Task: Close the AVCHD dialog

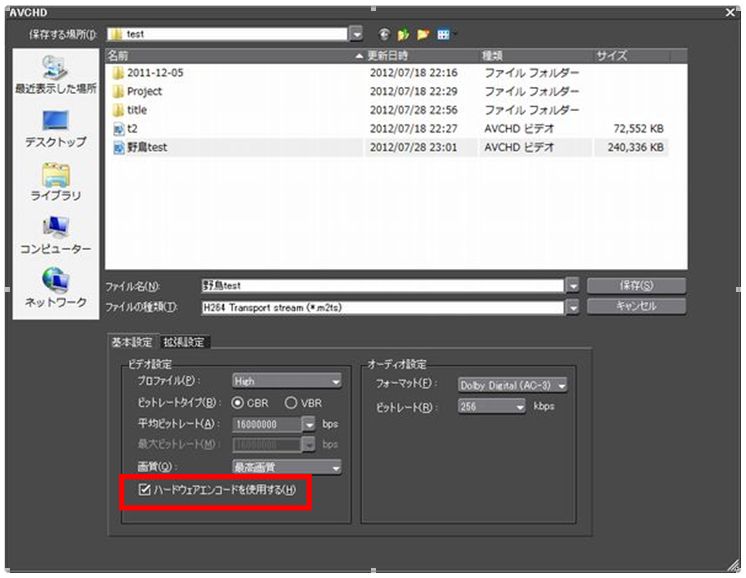Action: pos(731,12)
